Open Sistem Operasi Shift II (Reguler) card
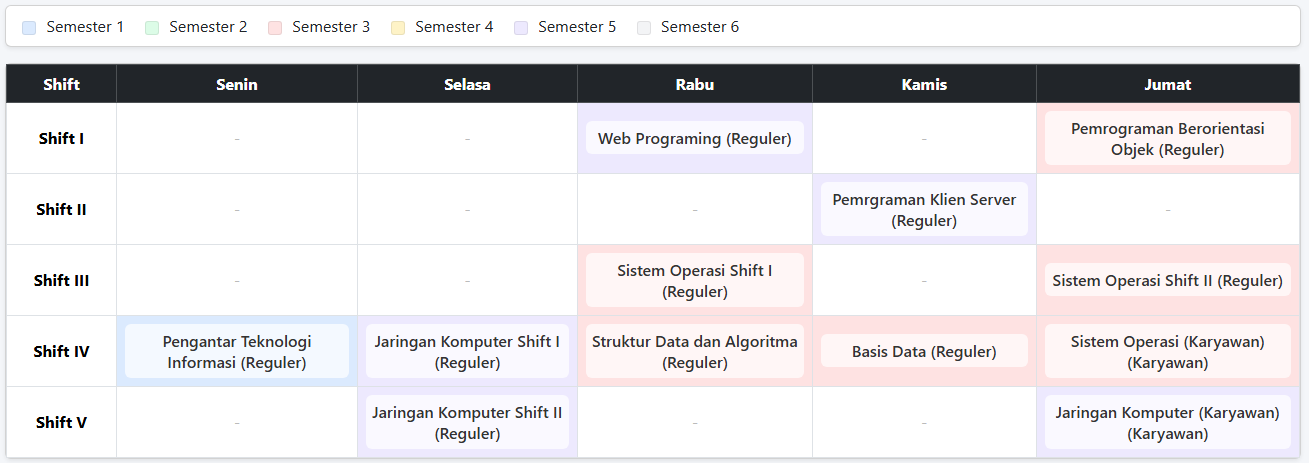This screenshot has width=1309, height=463. tap(1167, 281)
